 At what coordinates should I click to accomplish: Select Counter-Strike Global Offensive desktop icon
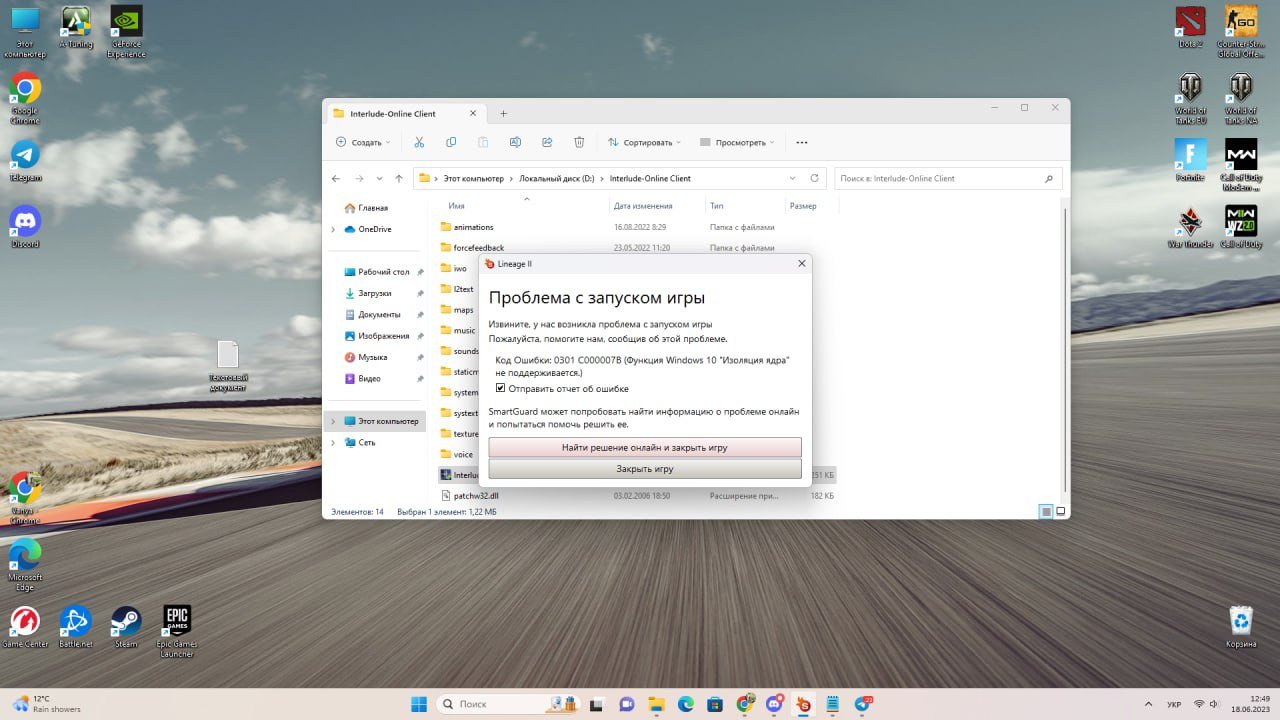(1240, 32)
